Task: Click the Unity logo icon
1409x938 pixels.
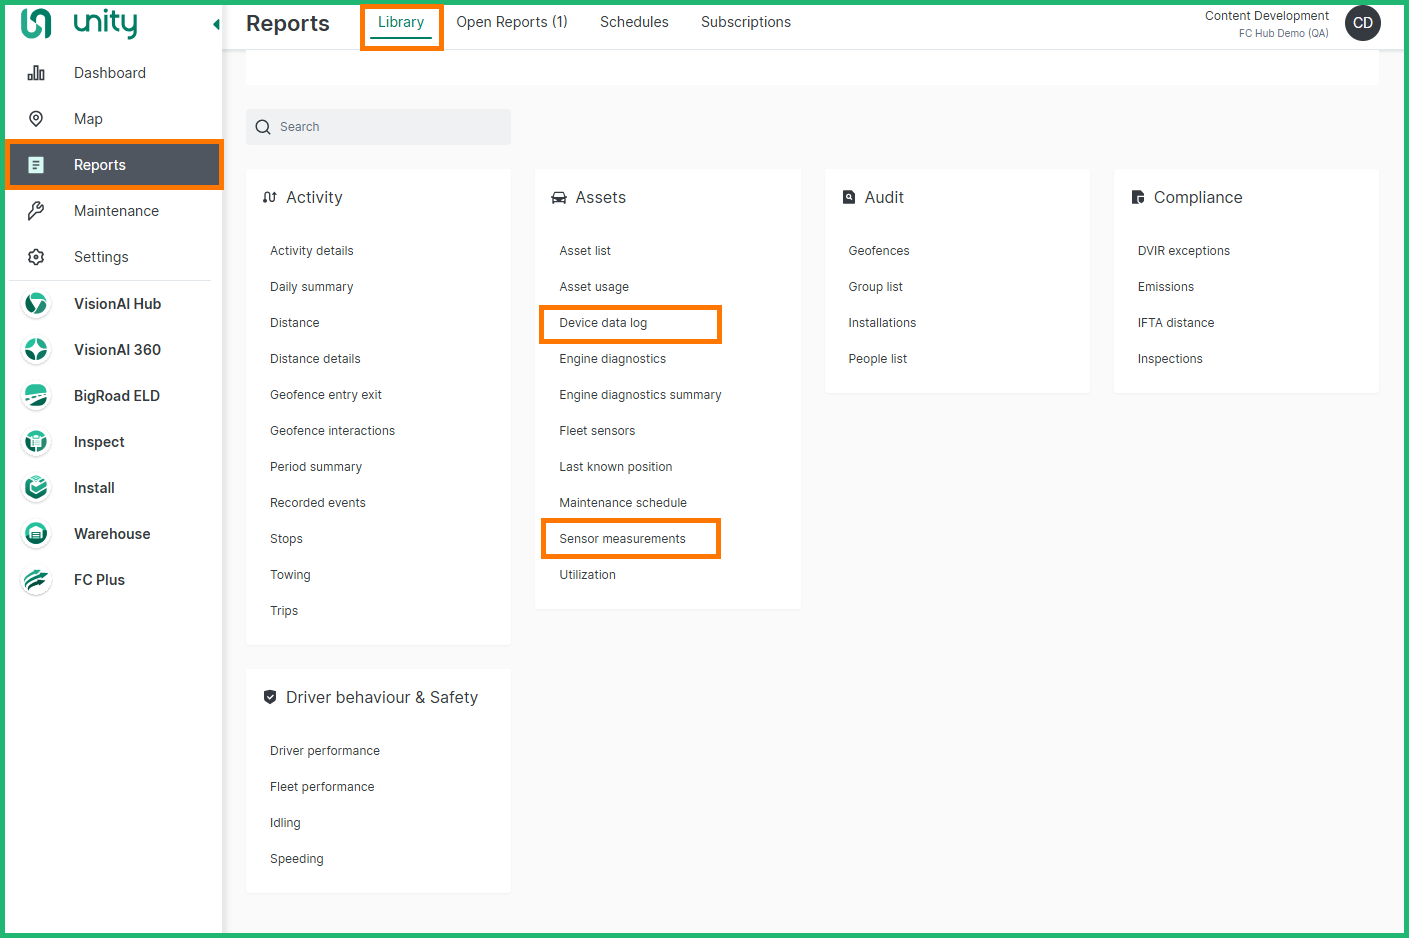Action: point(36,23)
